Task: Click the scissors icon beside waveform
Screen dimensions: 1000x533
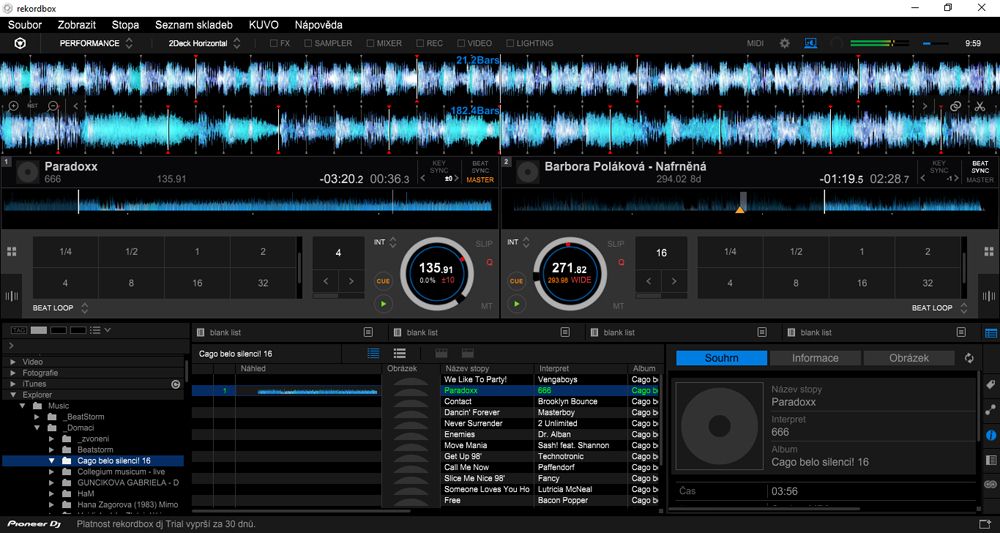Action: 980,106
